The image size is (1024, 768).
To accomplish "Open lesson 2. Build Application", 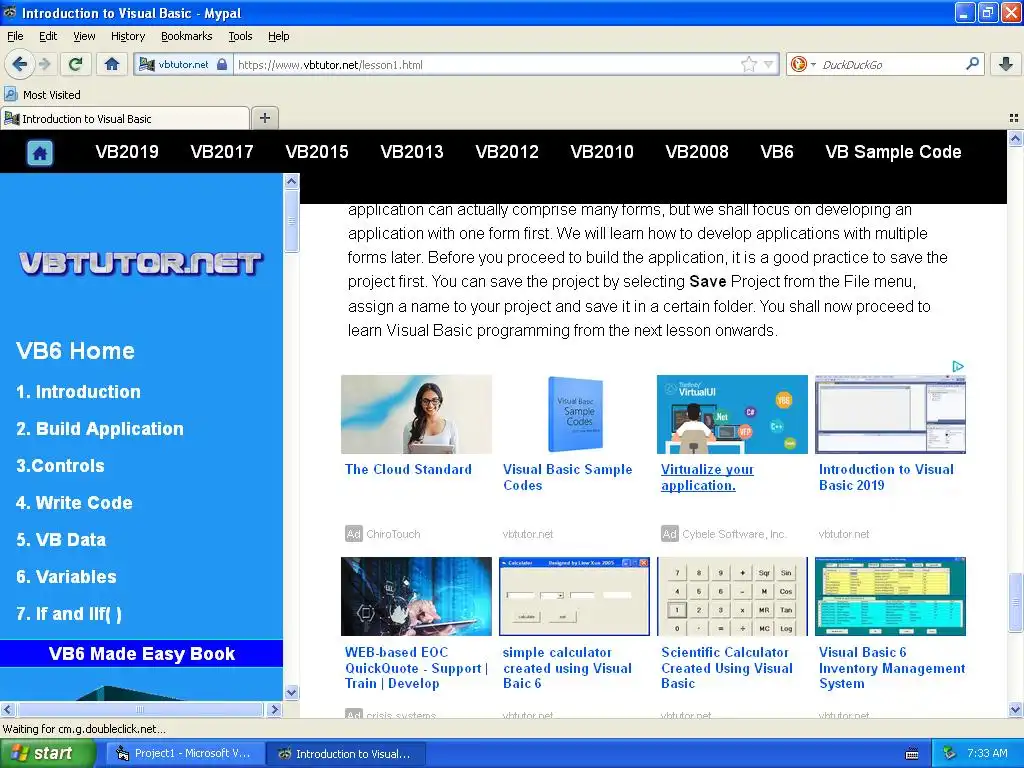I will [x=100, y=429].
